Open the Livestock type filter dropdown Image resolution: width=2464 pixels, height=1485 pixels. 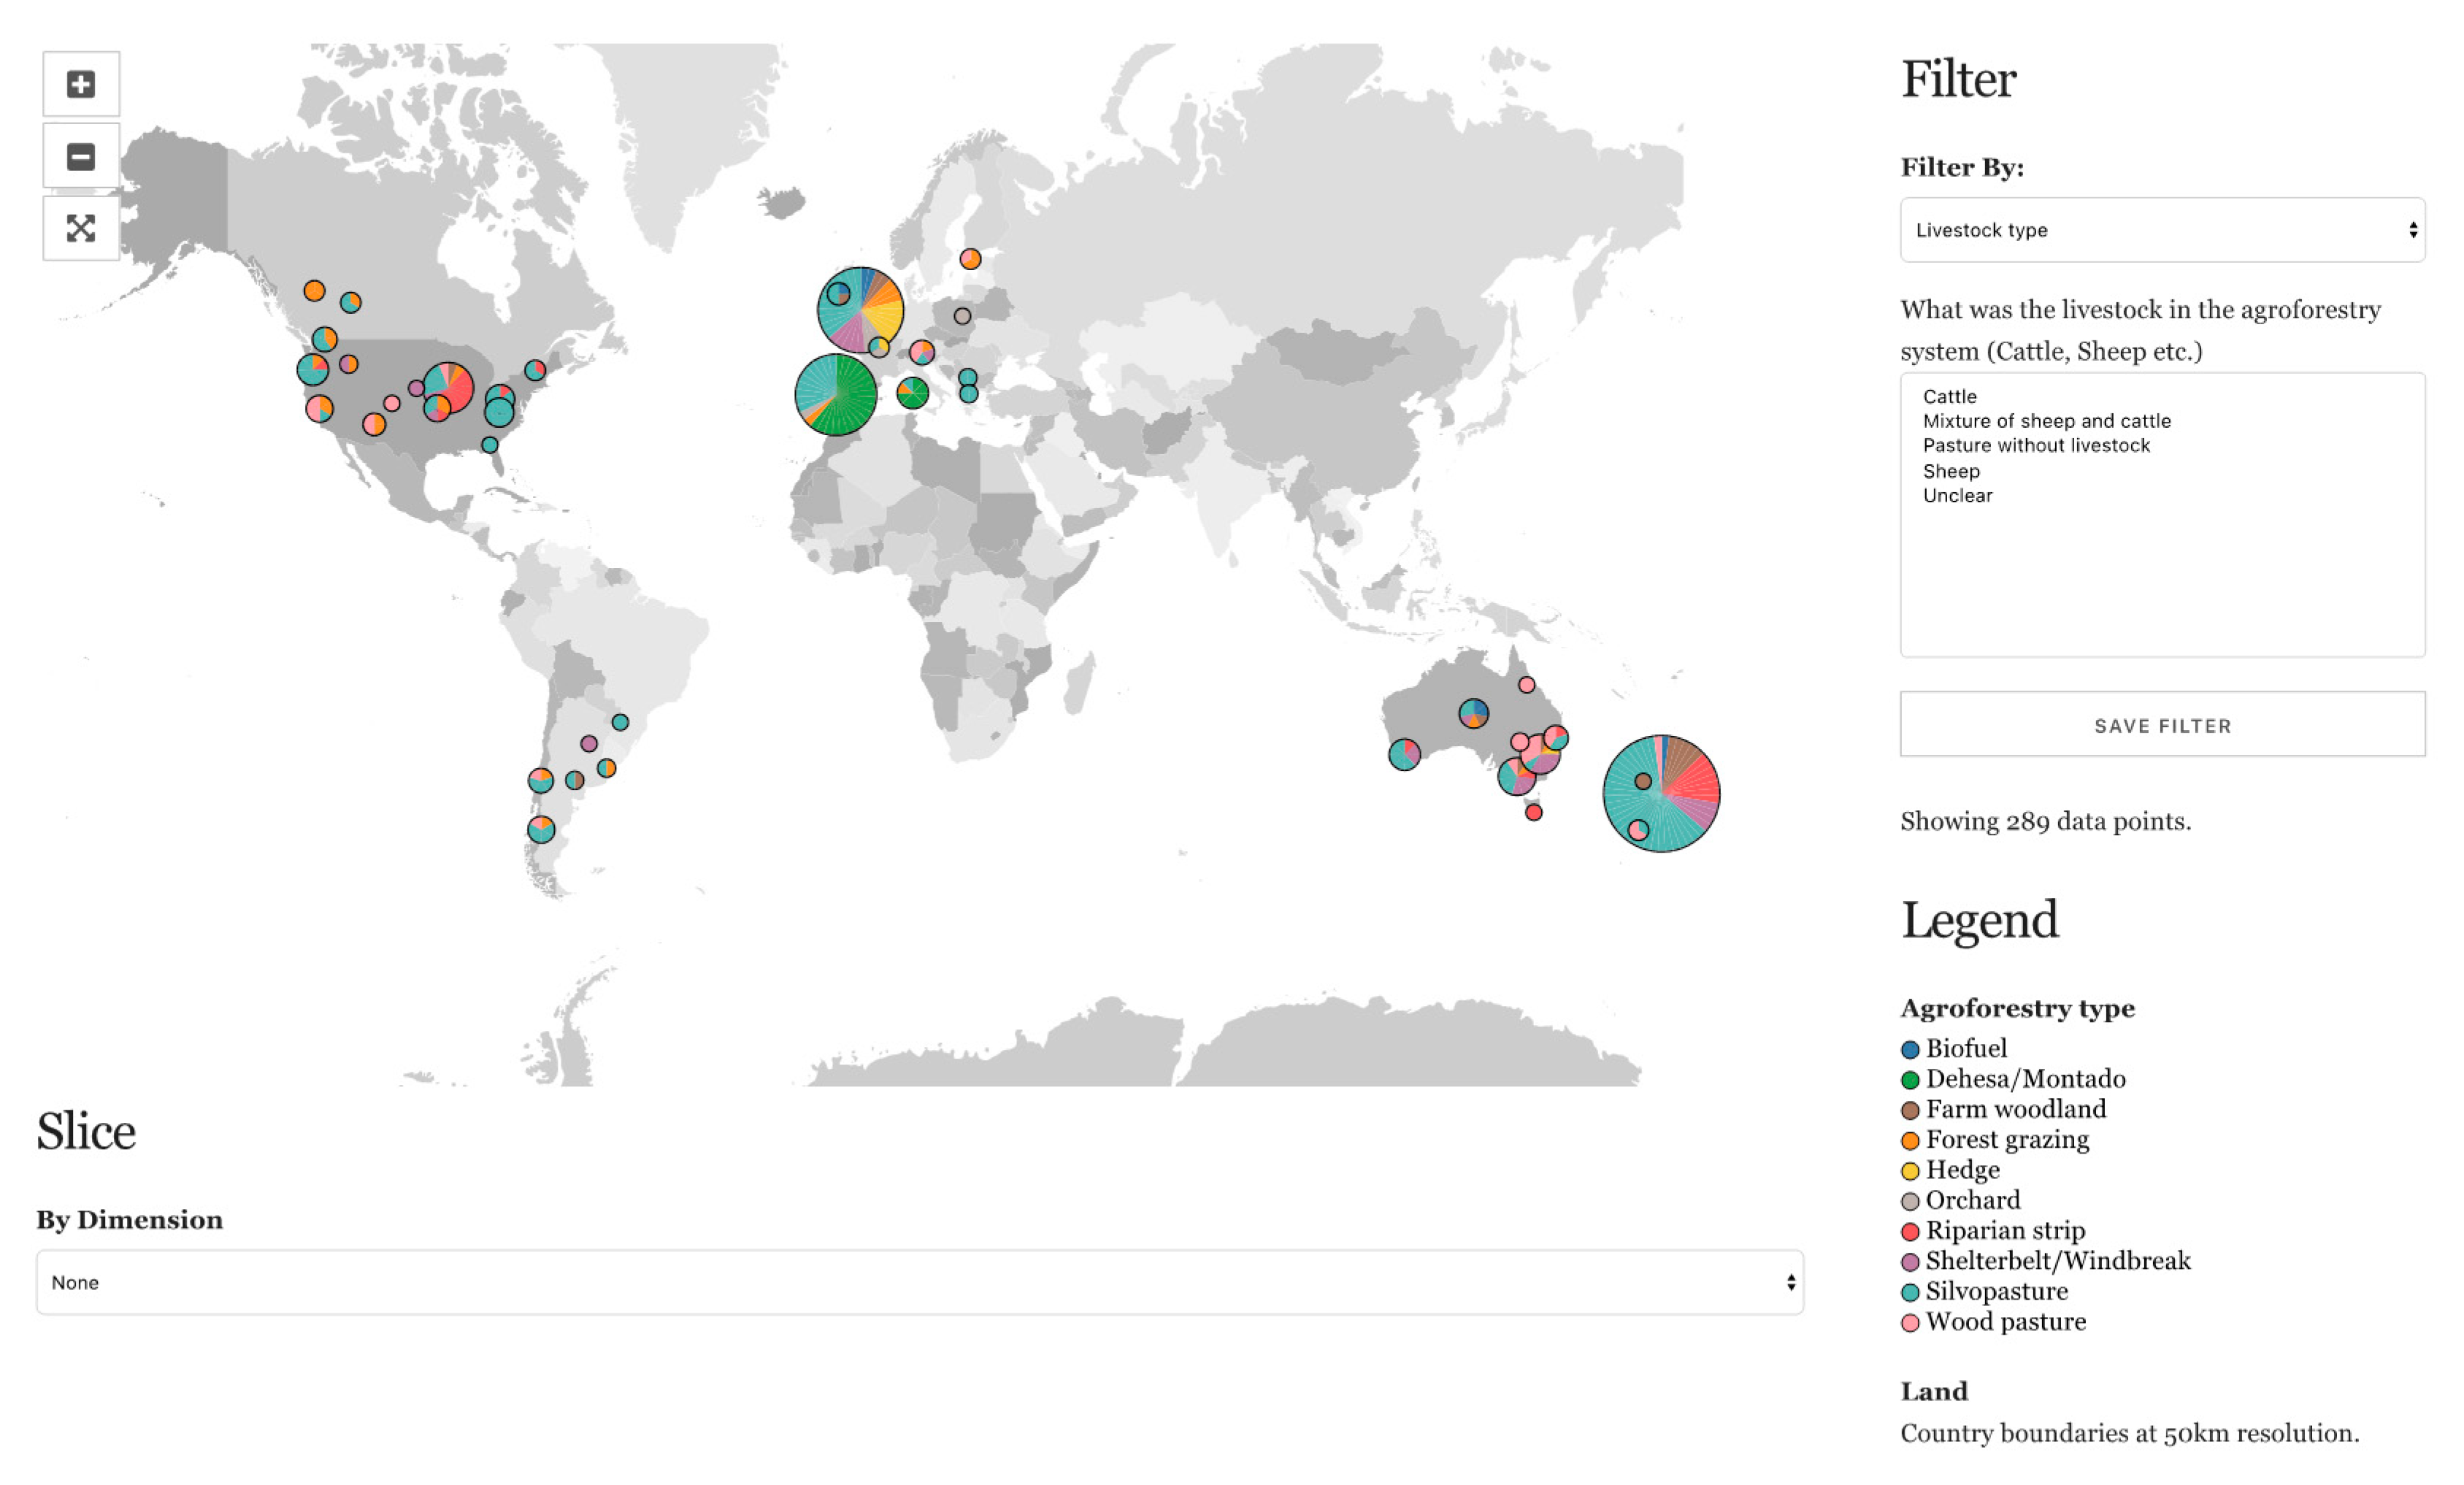2162,230
